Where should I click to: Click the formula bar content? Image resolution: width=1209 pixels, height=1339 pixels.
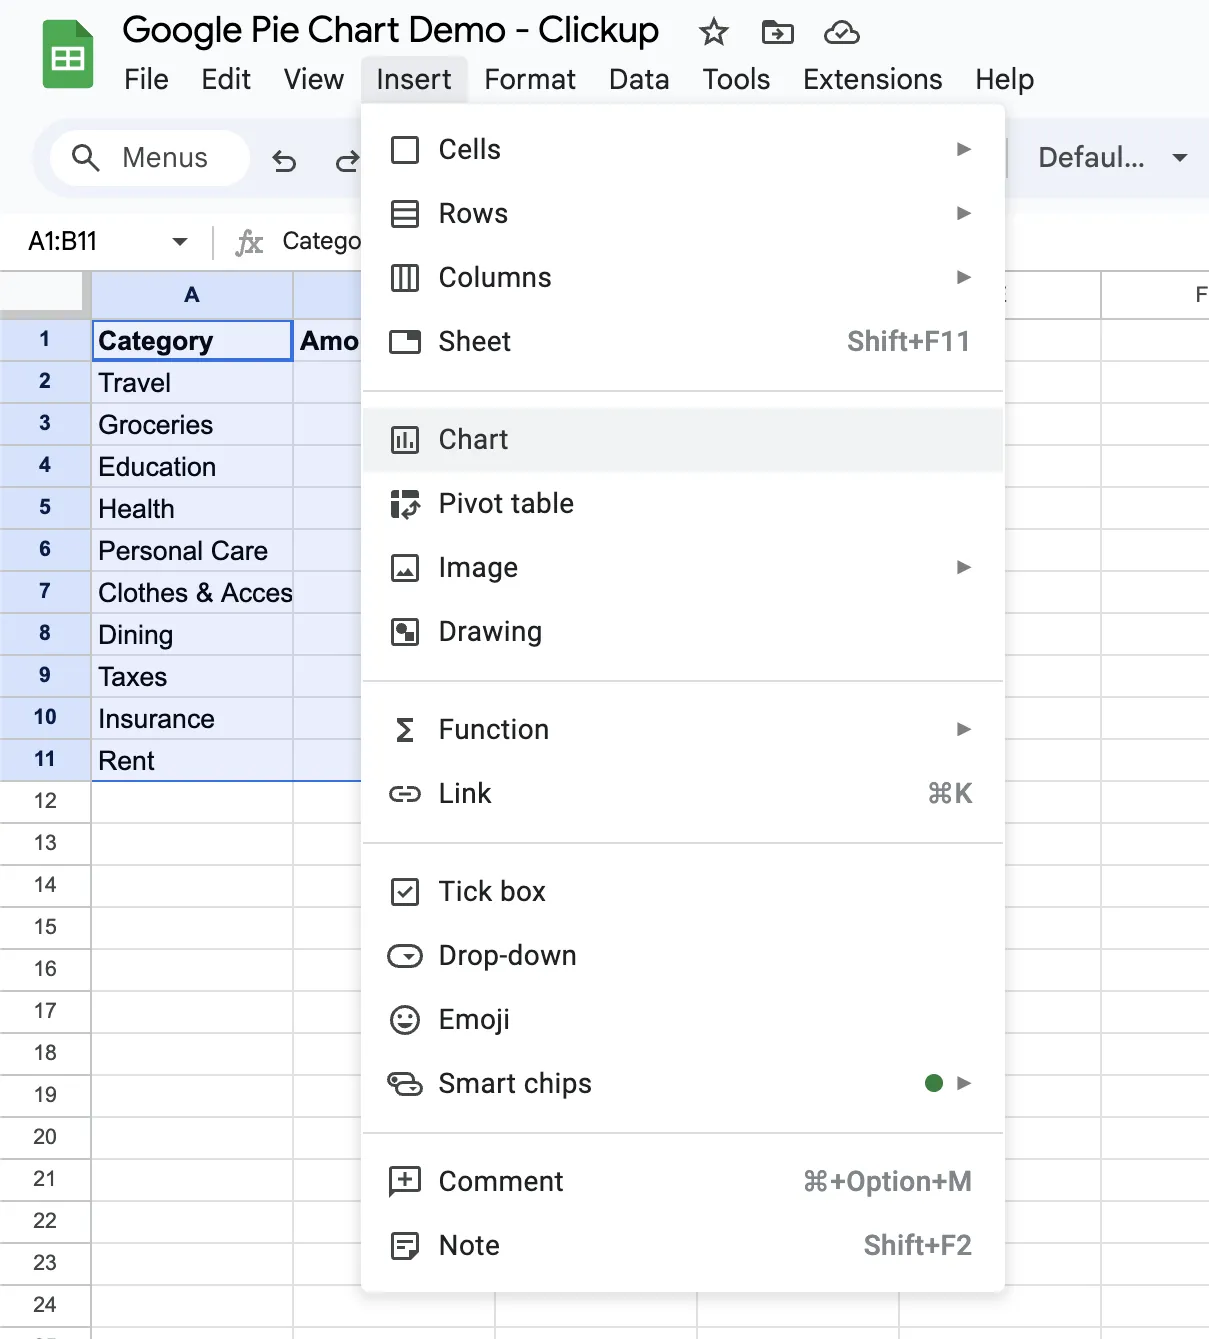coord(321,242)
